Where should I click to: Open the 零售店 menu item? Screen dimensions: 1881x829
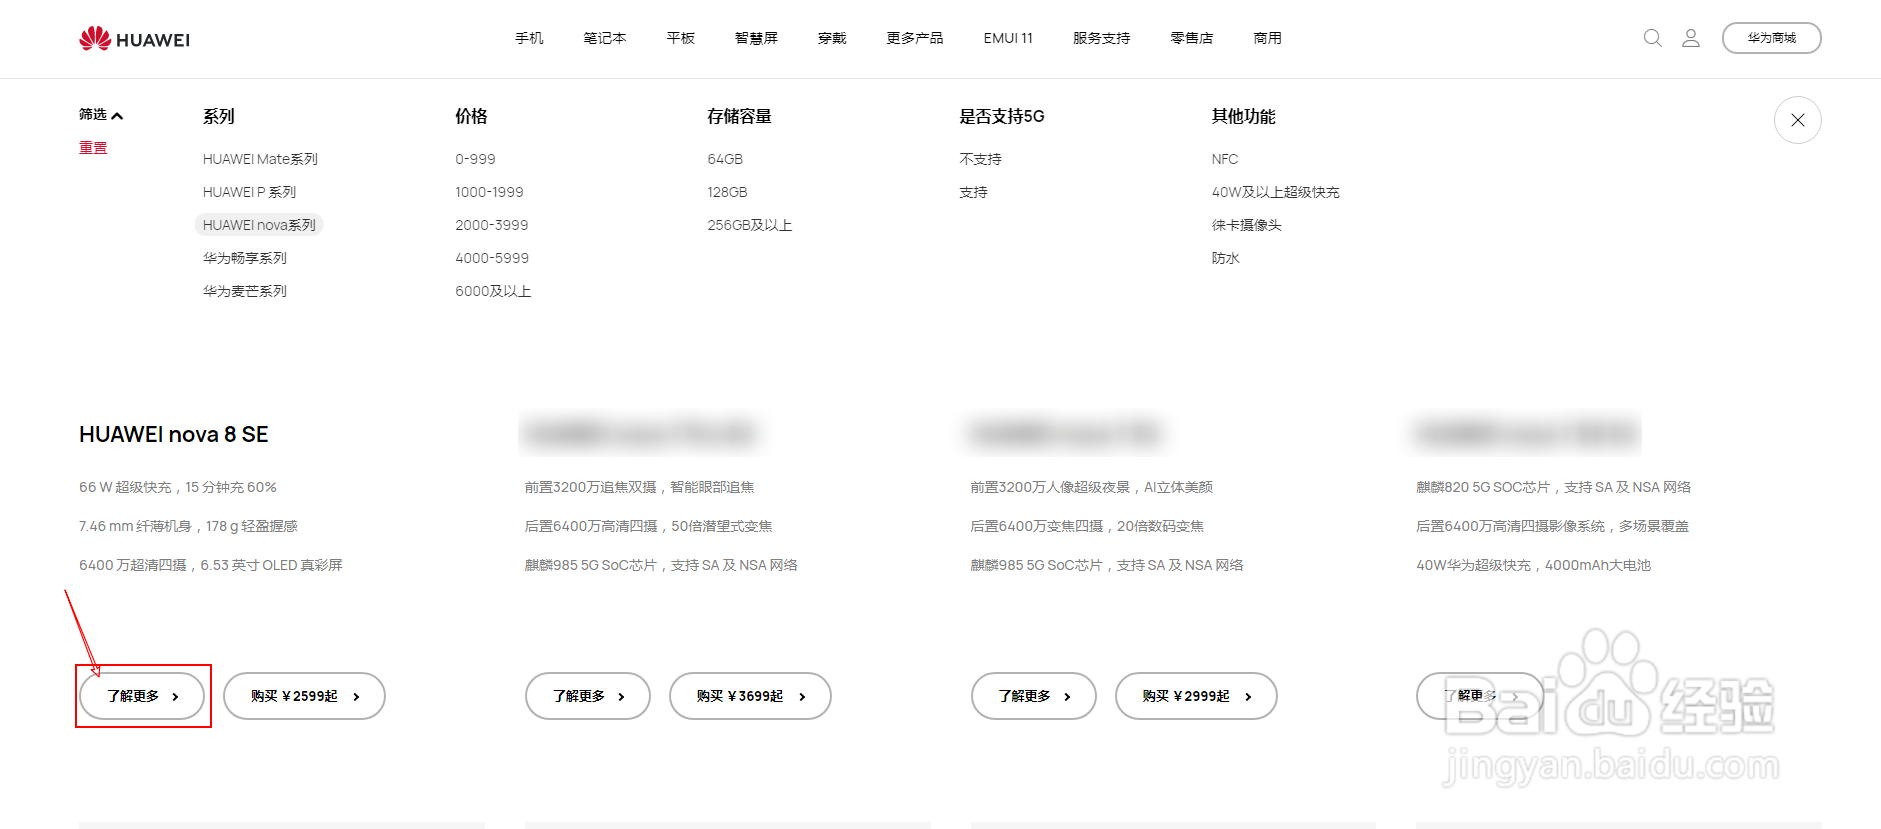[1192, 38]
